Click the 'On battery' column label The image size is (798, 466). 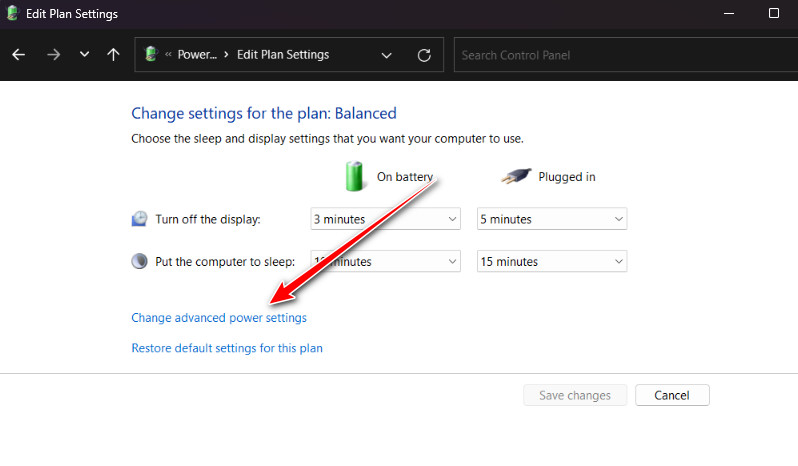405,177
